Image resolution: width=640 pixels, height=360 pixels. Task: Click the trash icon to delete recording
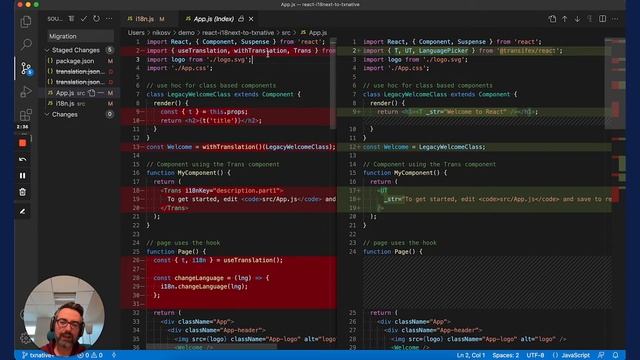(22, 192)
